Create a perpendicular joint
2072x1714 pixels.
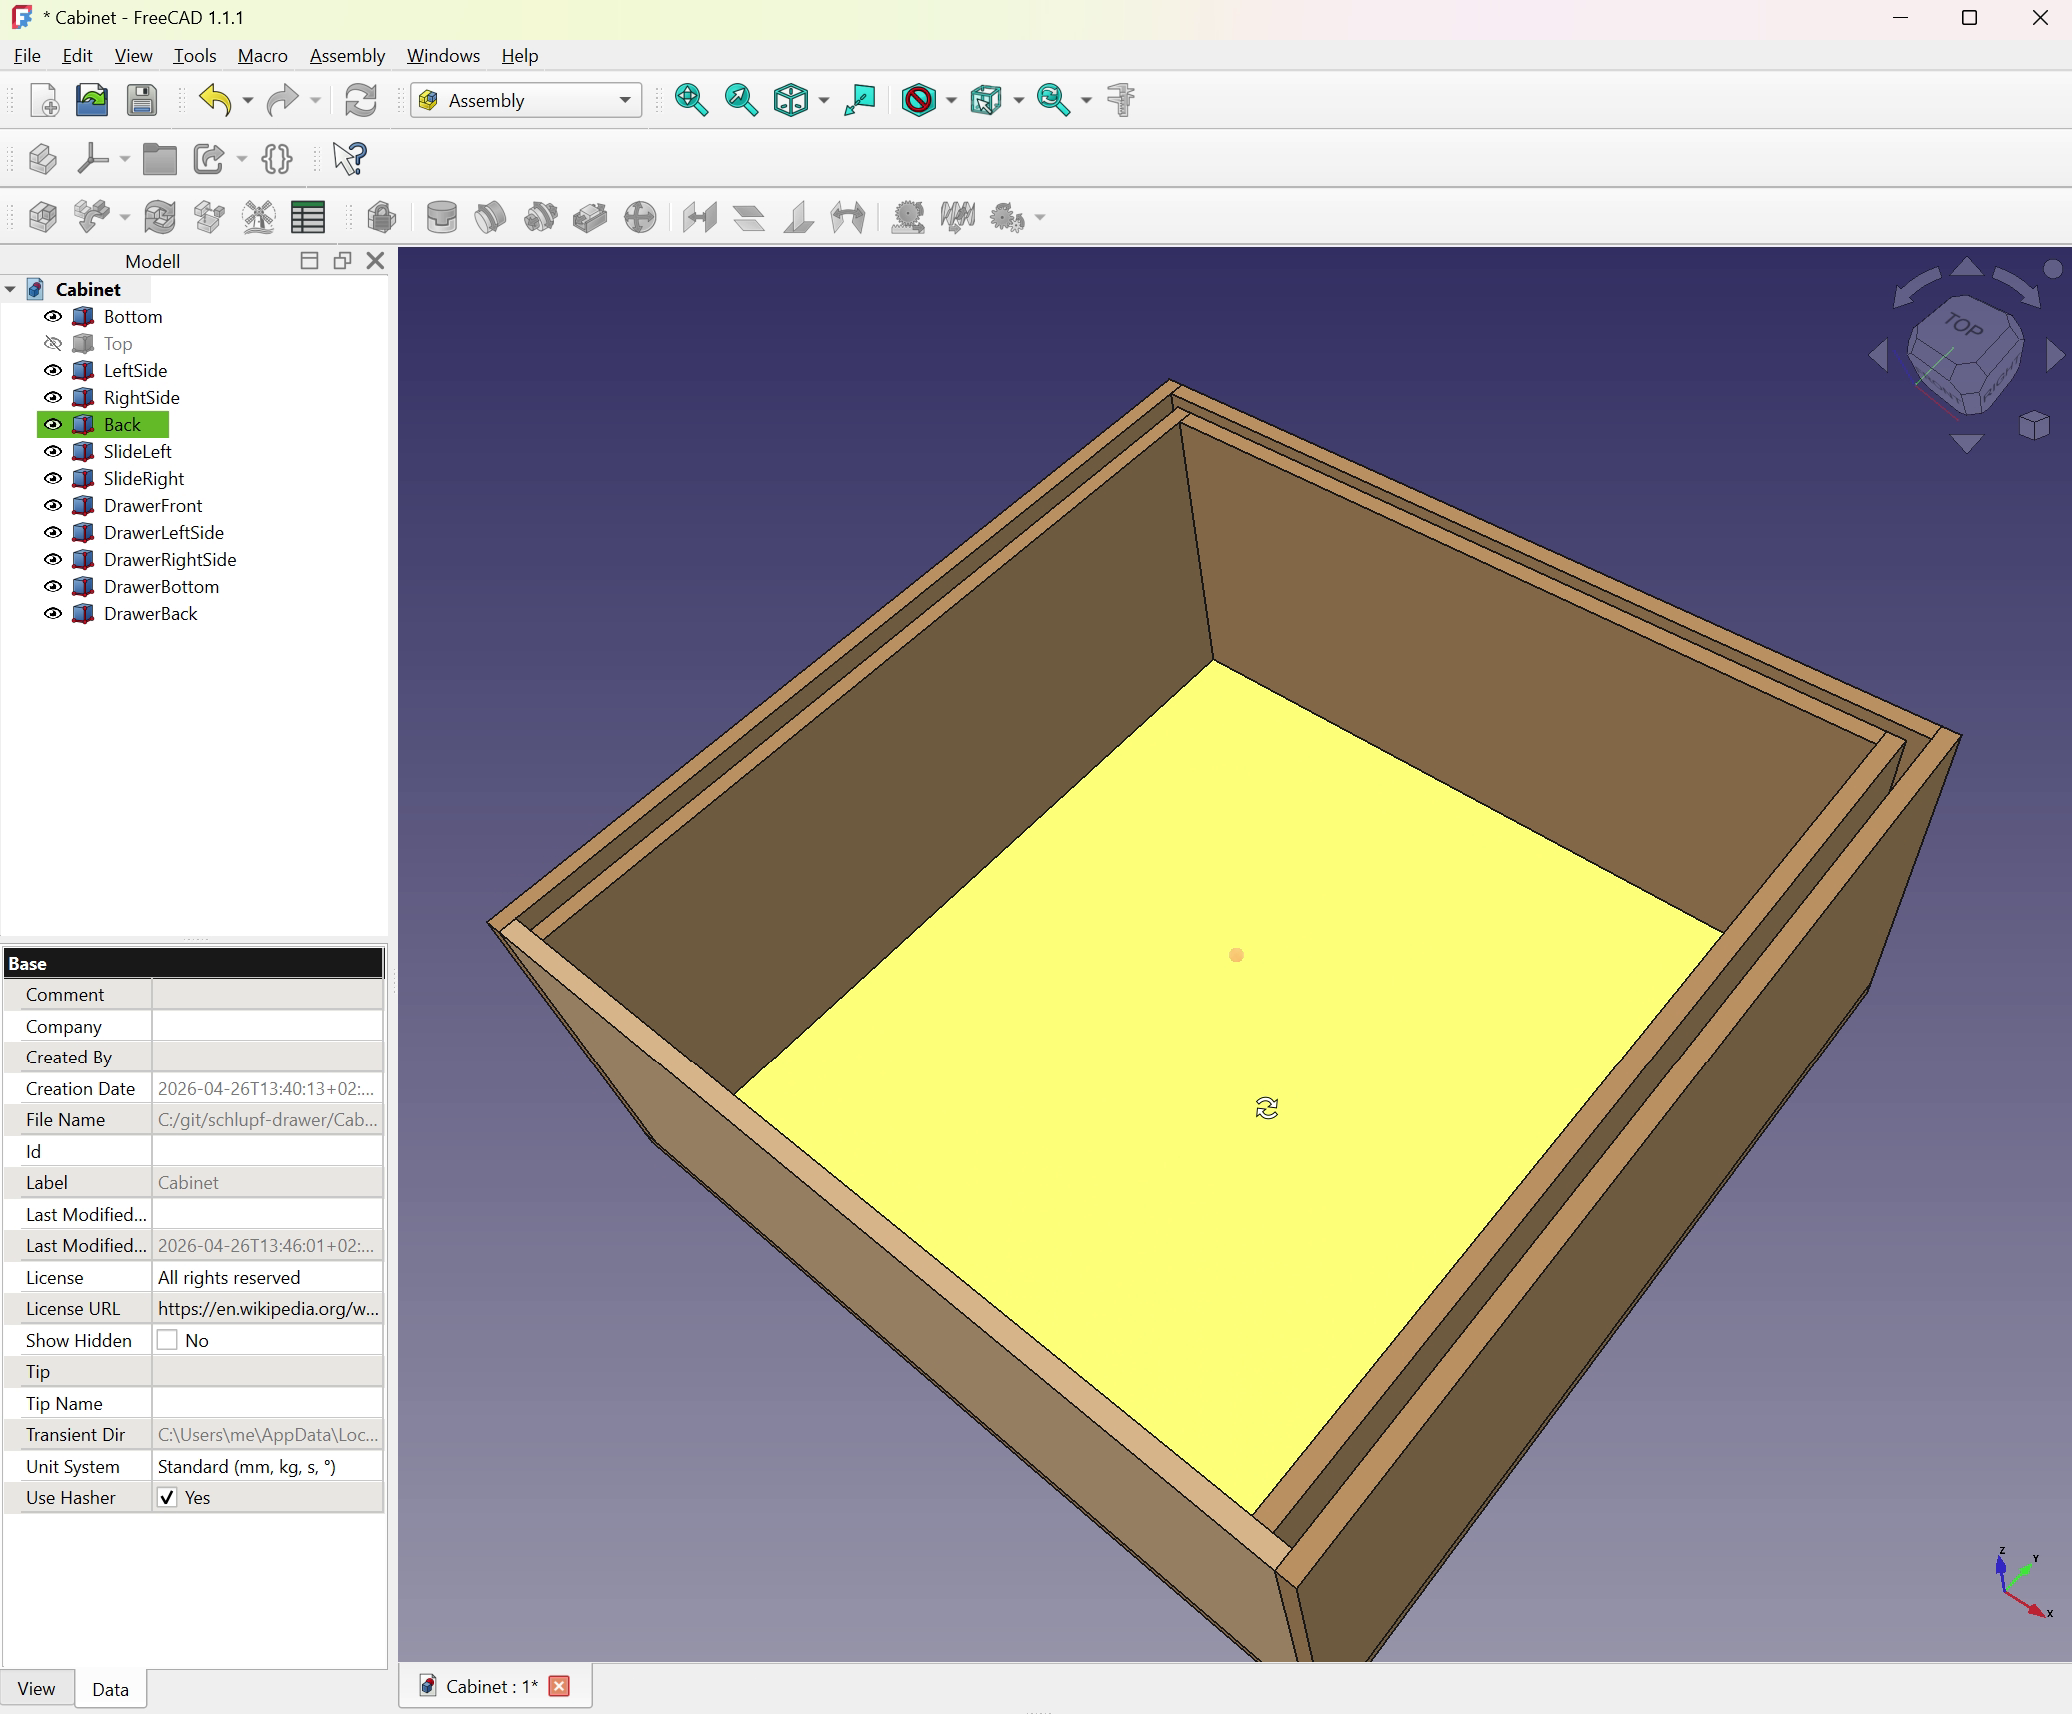[798, 217]
